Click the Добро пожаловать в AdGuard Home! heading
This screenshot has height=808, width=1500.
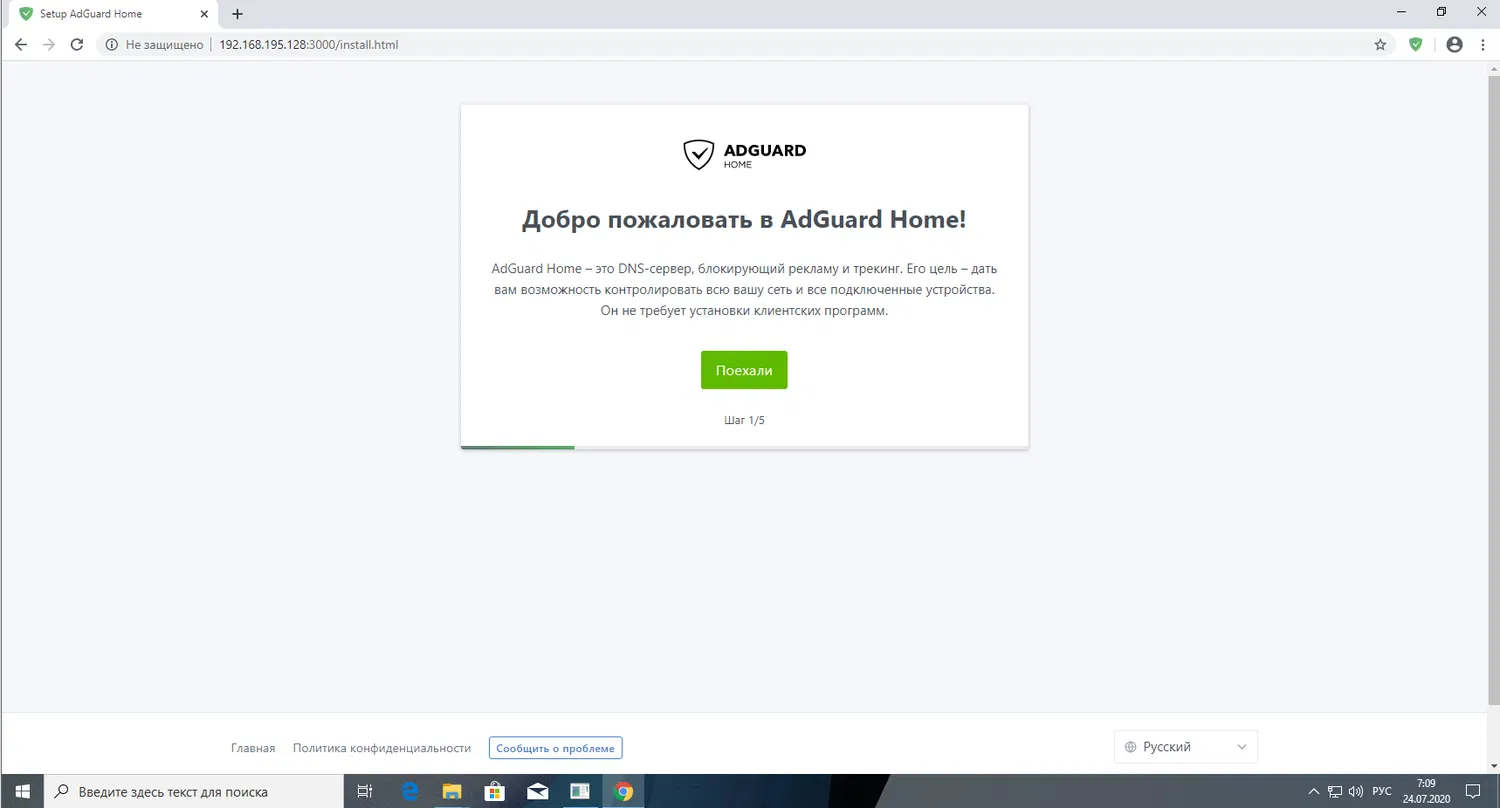(744, 220)
